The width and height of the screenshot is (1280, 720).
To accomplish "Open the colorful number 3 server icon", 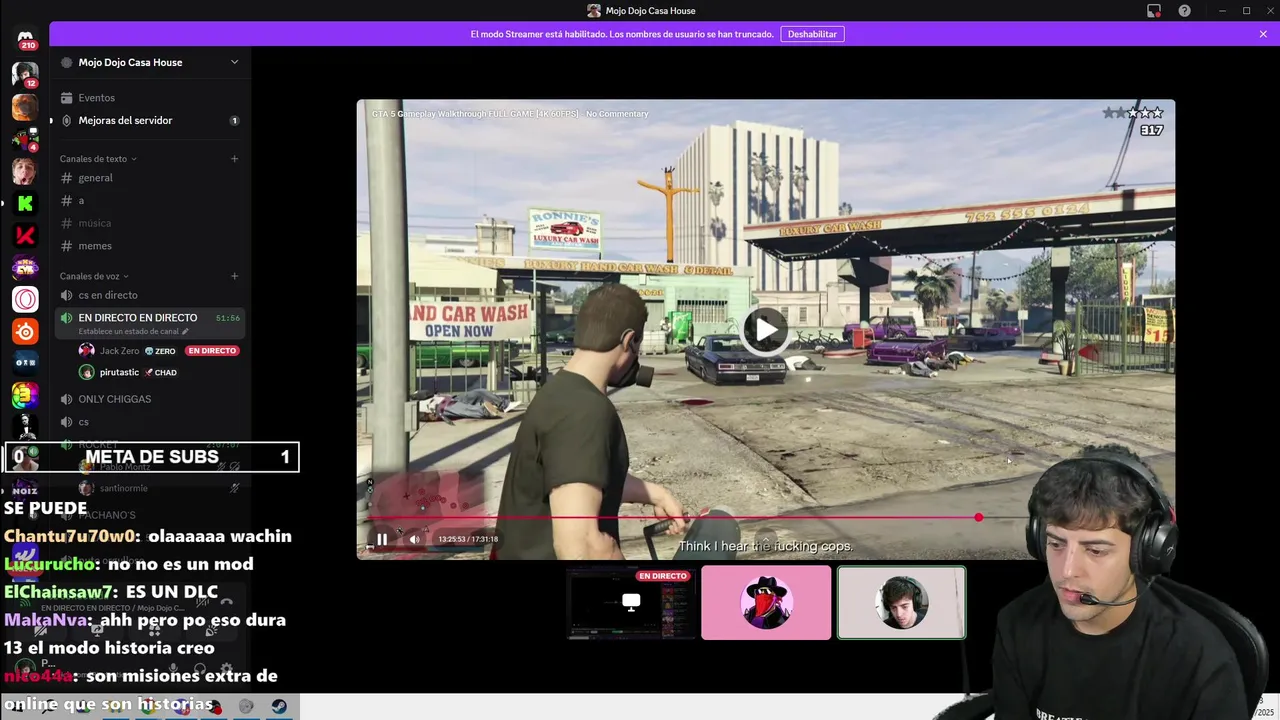I will pos(25,395).
